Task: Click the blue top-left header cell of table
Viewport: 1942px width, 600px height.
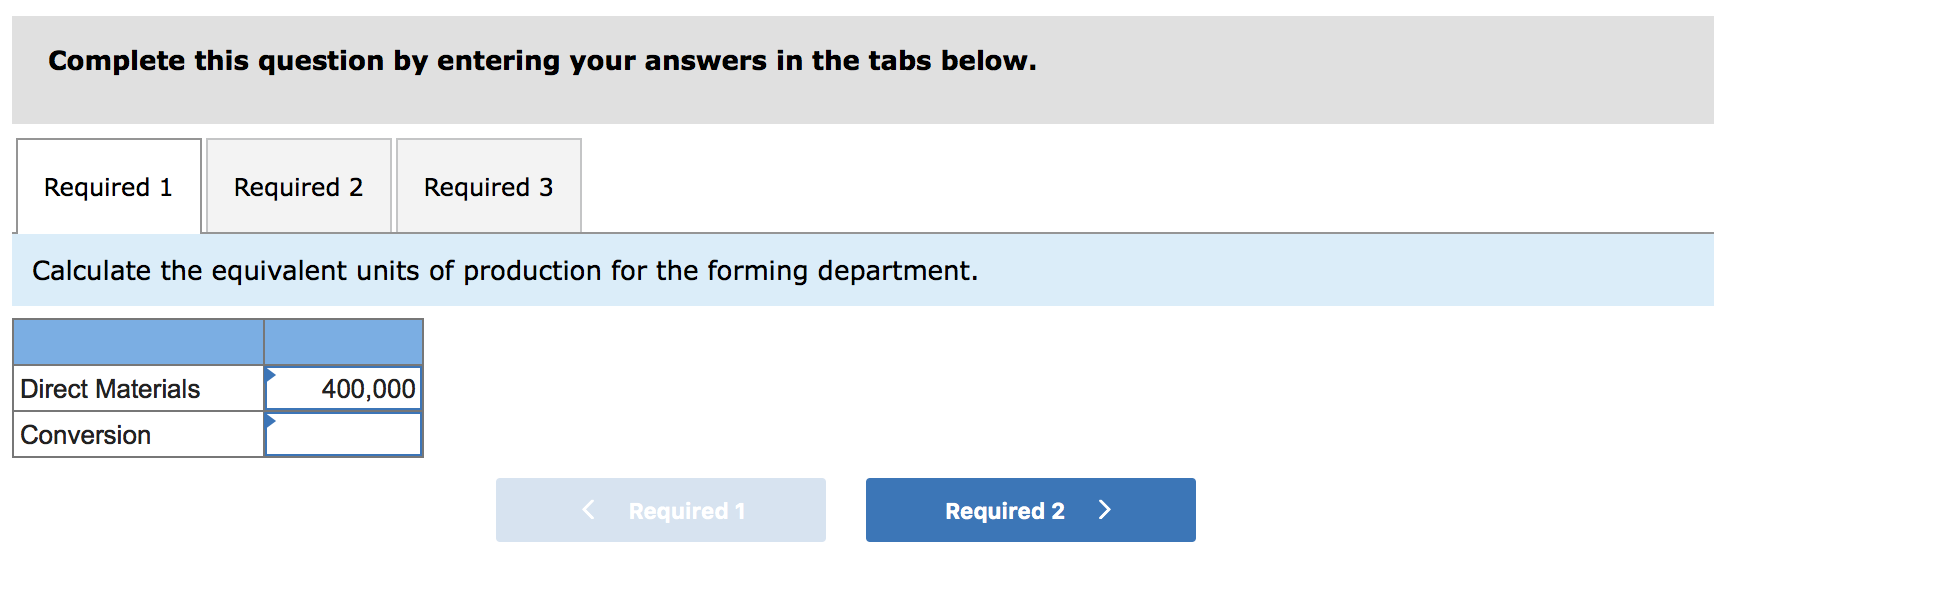Action: click(137, 342)
